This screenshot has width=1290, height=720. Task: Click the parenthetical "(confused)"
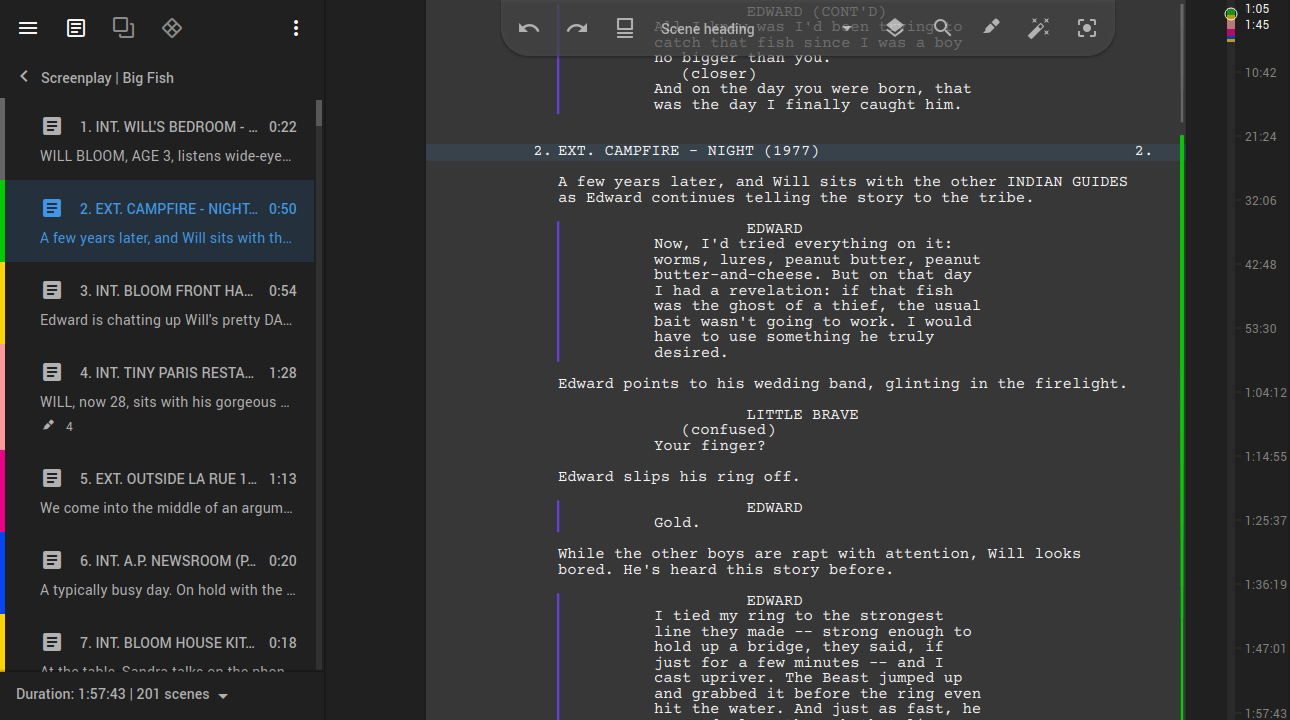click(729, 430)
